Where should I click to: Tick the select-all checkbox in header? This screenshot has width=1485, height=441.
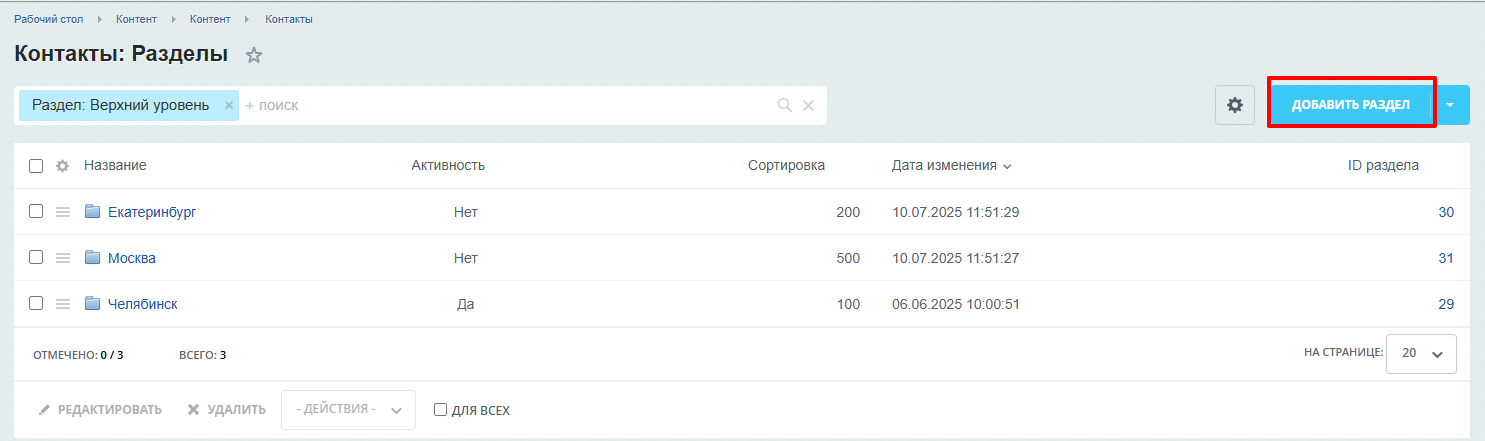pos(36,166)
